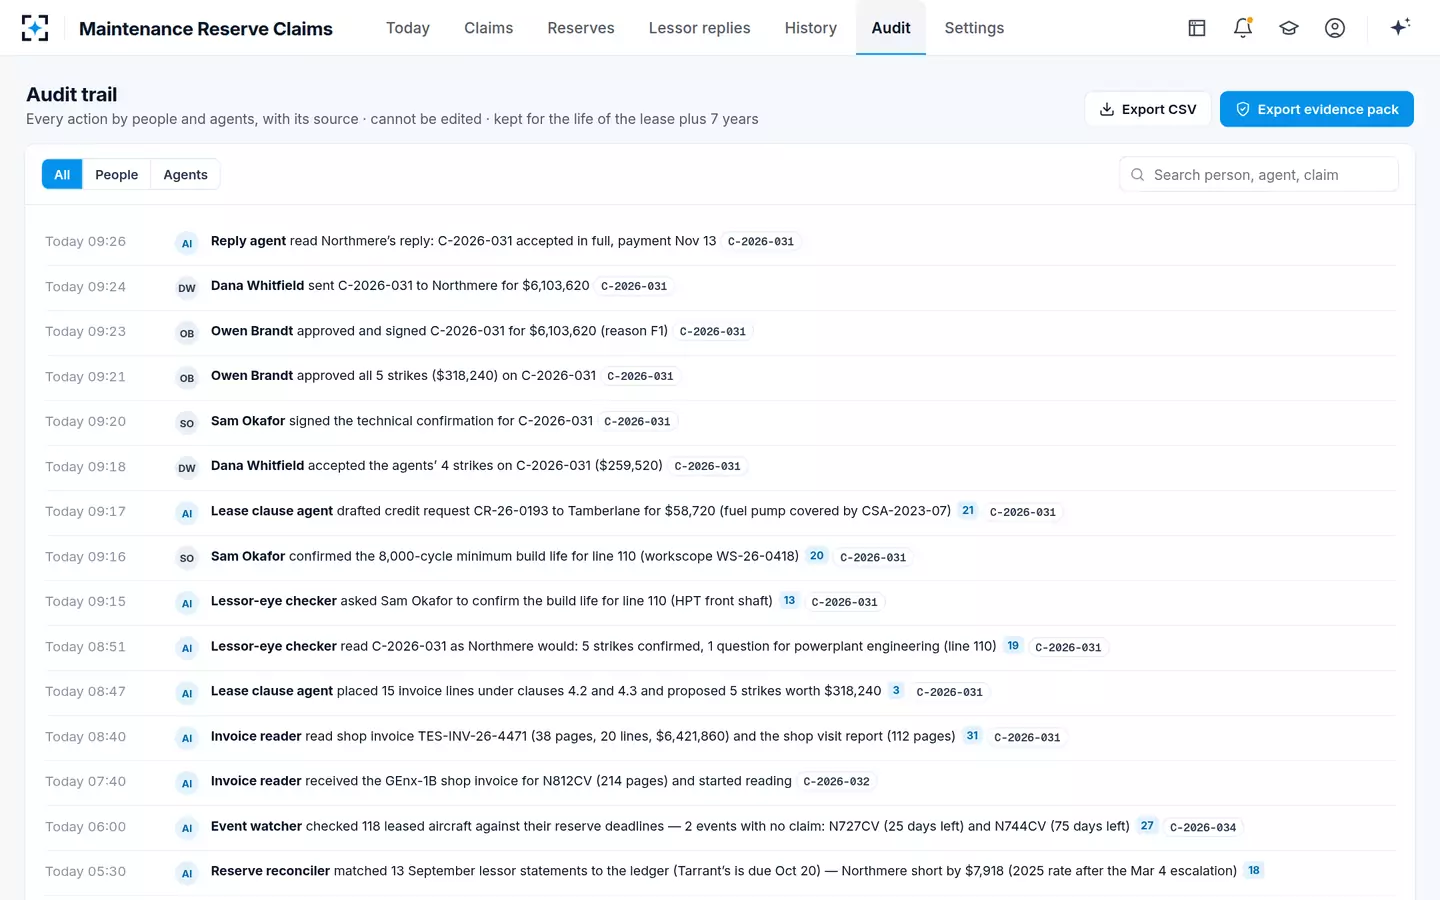Filter audit trail to Agents
This screenshot has width=1440, height=900.
point(186,174)
